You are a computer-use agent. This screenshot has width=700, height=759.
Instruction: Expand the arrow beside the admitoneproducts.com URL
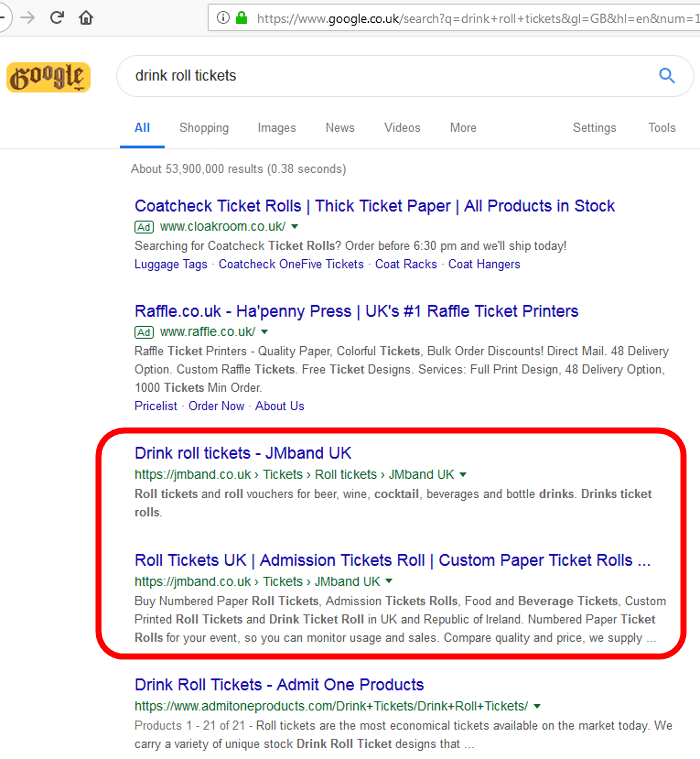537,707
